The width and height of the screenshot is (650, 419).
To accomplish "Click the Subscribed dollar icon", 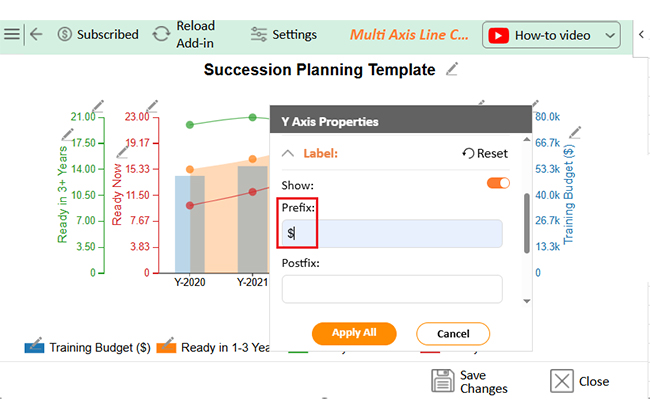I will click(65, 34).
